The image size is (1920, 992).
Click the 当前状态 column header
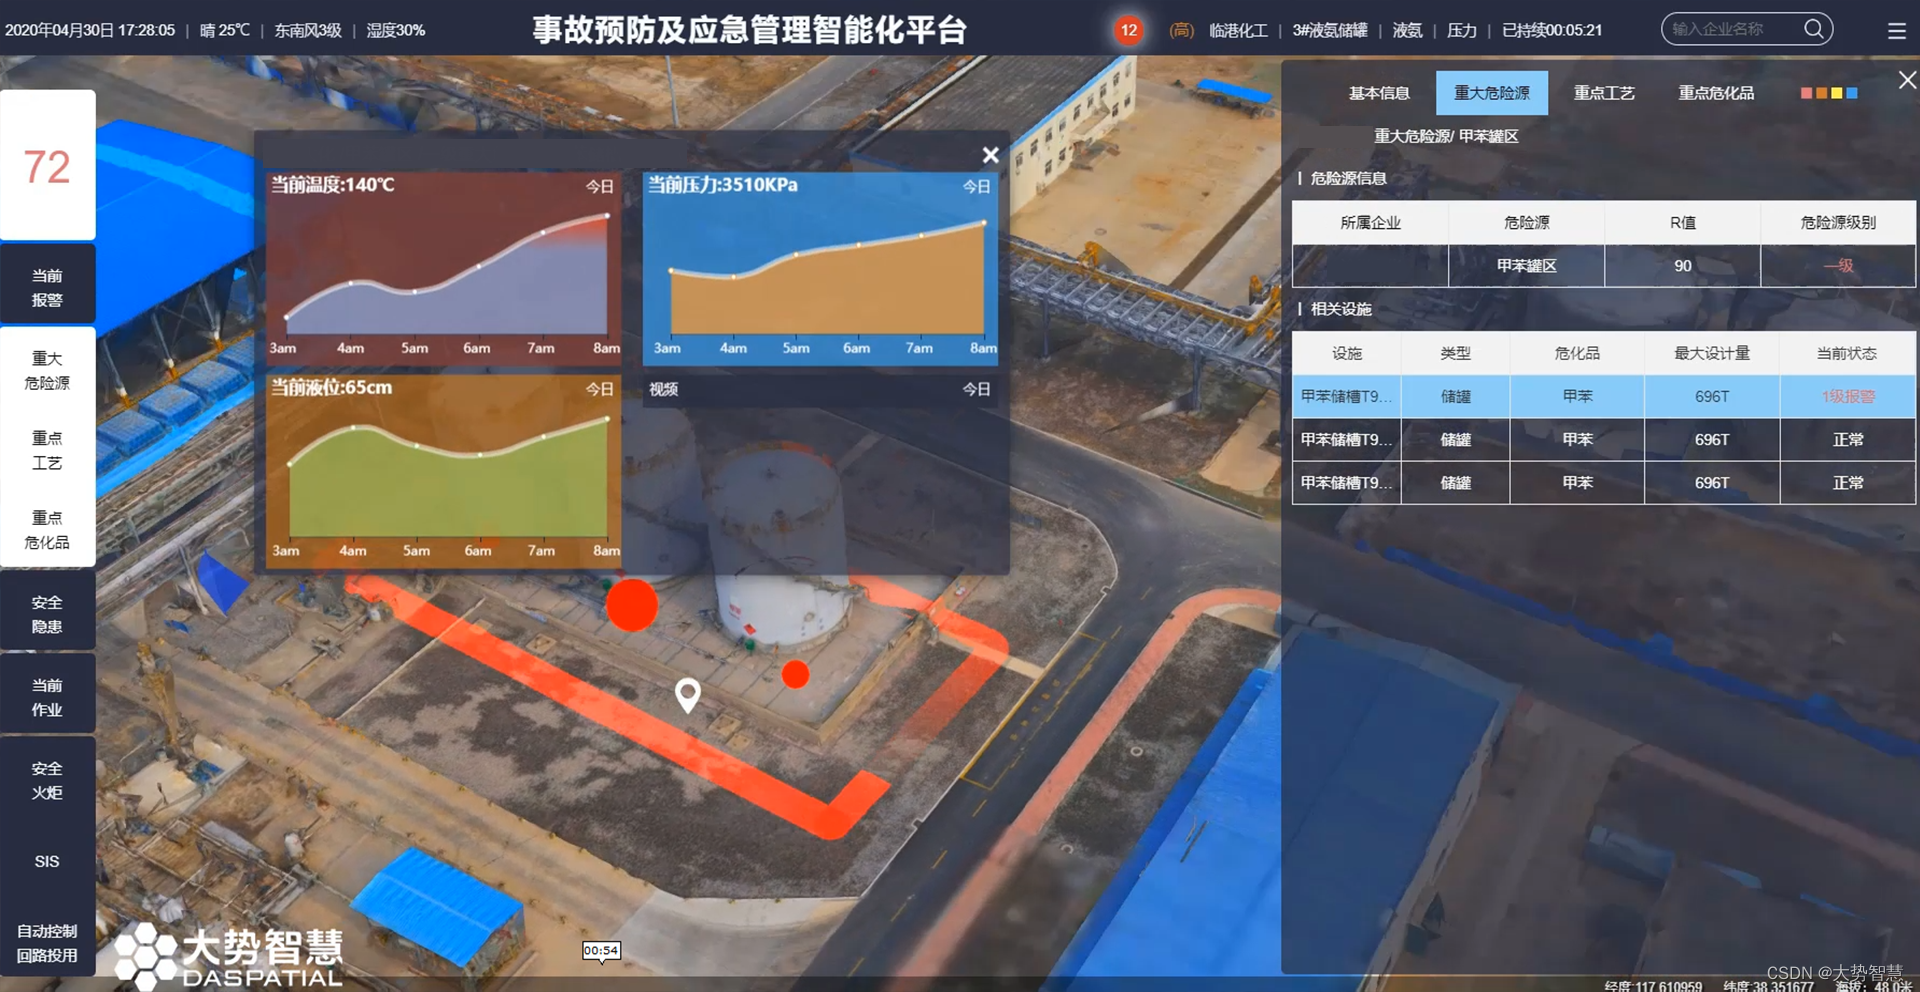(x=1847, y=354)
